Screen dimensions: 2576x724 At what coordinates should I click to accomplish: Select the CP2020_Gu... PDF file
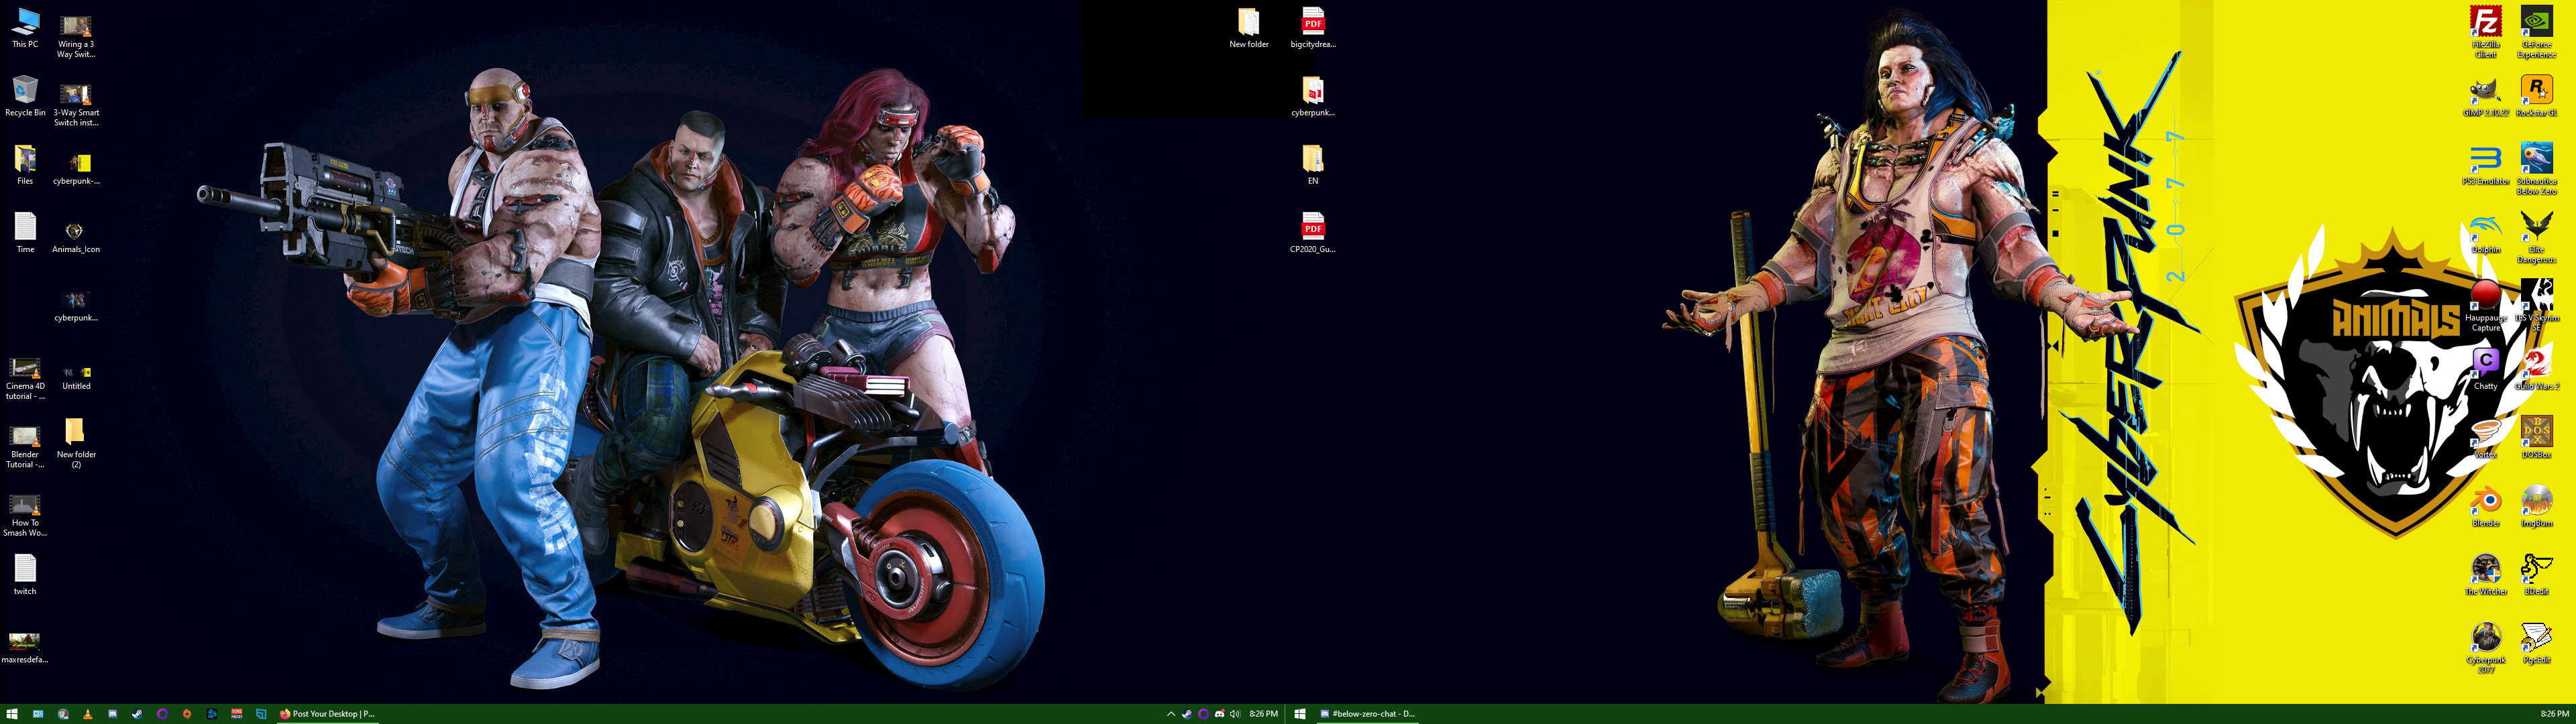(1313, 233)
